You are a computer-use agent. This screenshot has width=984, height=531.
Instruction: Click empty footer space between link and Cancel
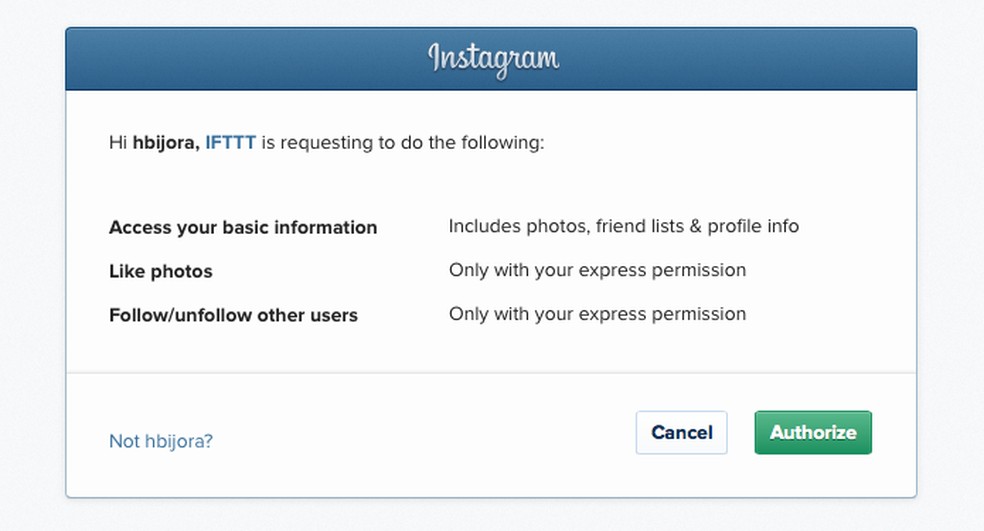click(420, 435)
